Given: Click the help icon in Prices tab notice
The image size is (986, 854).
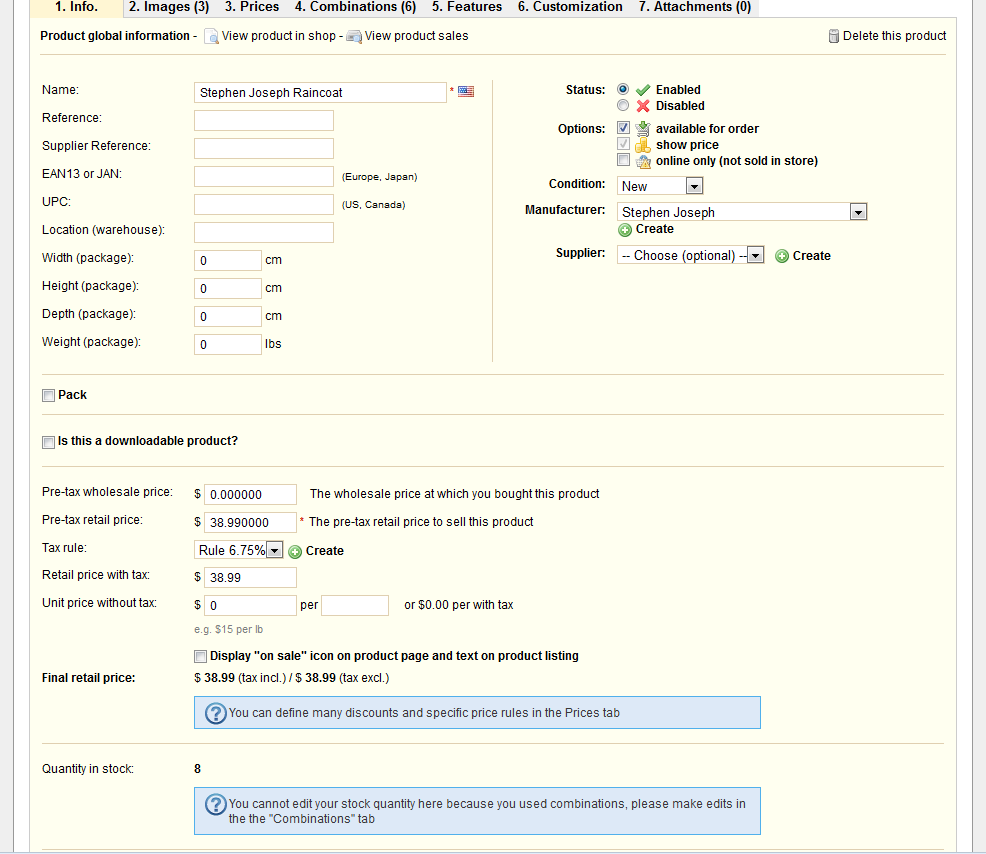Looking at the screenshot, I should pos(216,713).
